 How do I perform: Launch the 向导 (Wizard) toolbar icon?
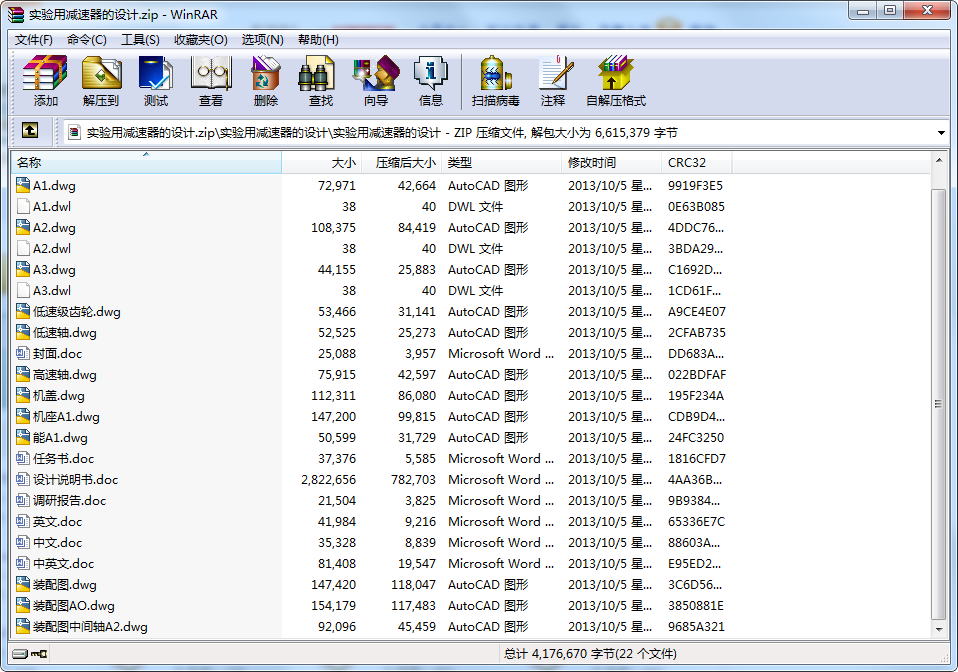tap(376, 80)
